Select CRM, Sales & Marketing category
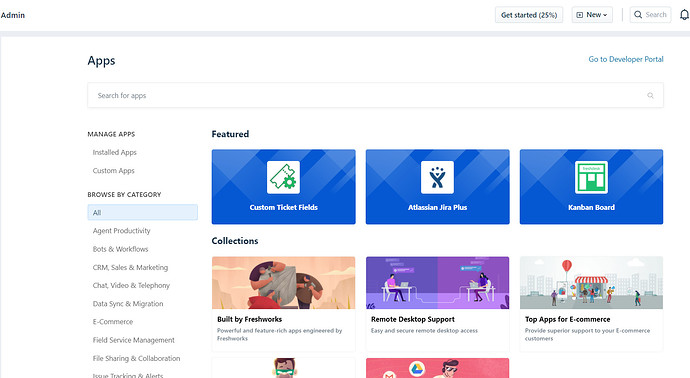Image resolution: width=690 pixels, height=378 pixels. click(130, 267)
